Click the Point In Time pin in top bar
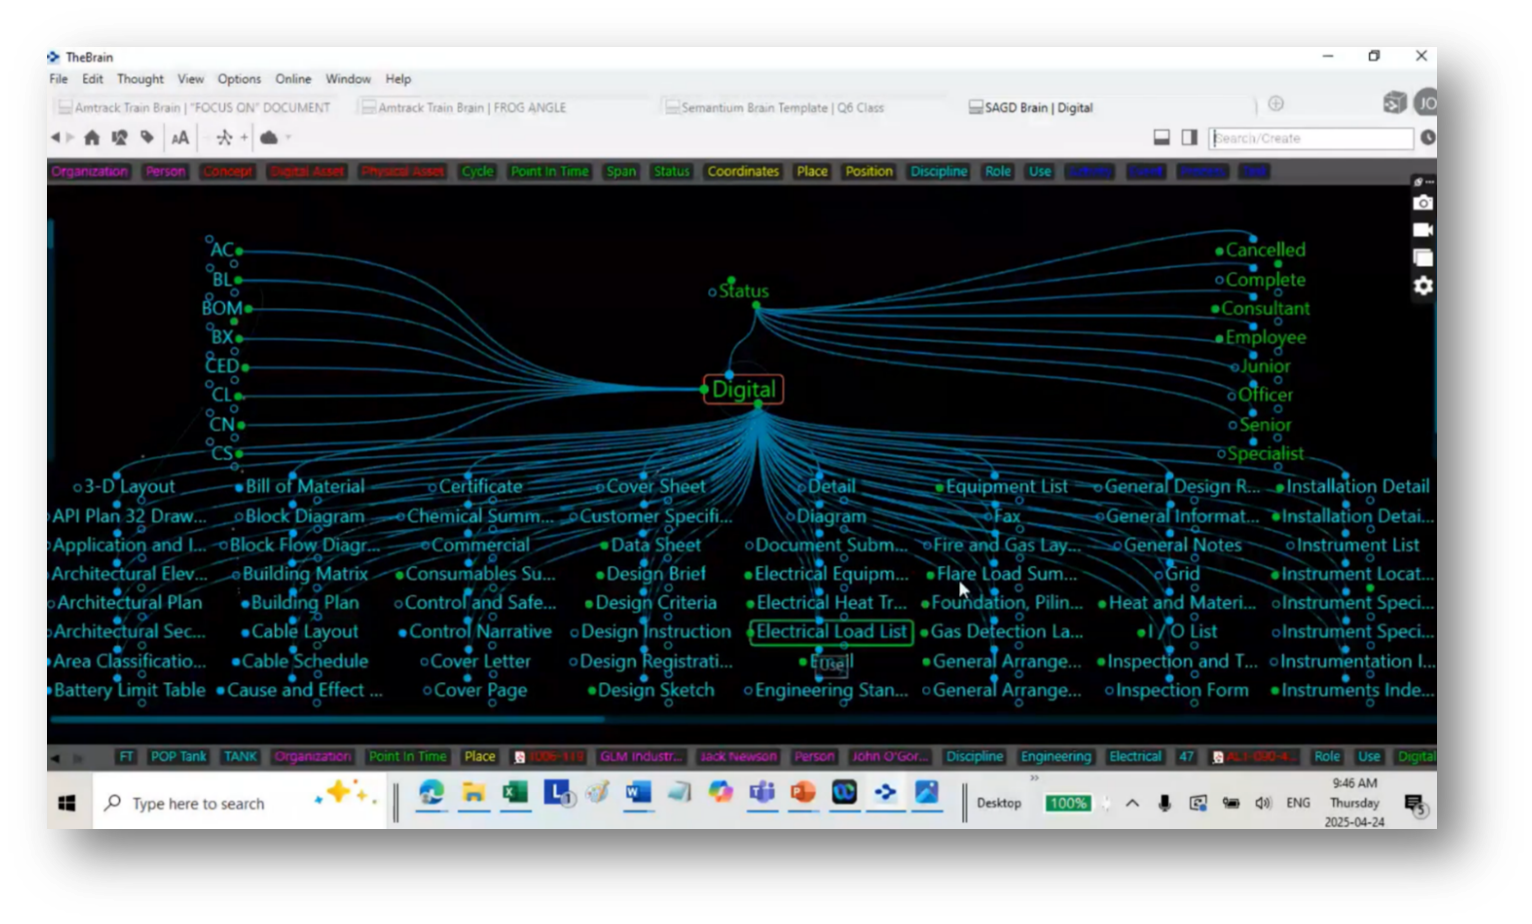Image resolution: width=1532 pixels, height=924 pixels. point(549,172)
